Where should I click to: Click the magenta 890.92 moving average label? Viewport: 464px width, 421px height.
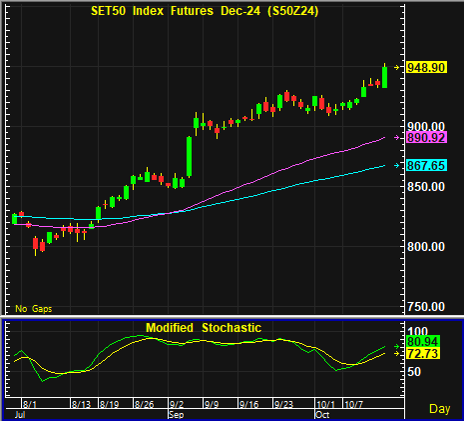pos(426,137)
